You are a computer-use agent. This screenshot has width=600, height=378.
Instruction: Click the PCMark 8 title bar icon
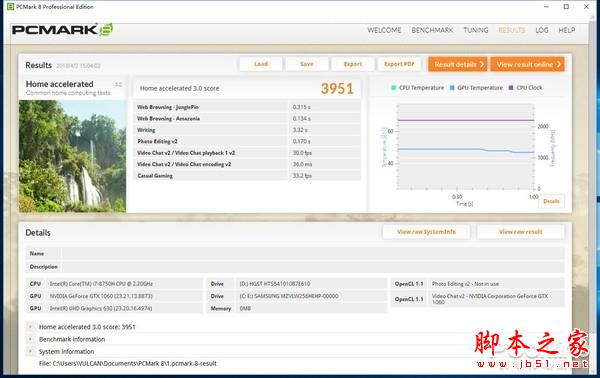[10, 7]
